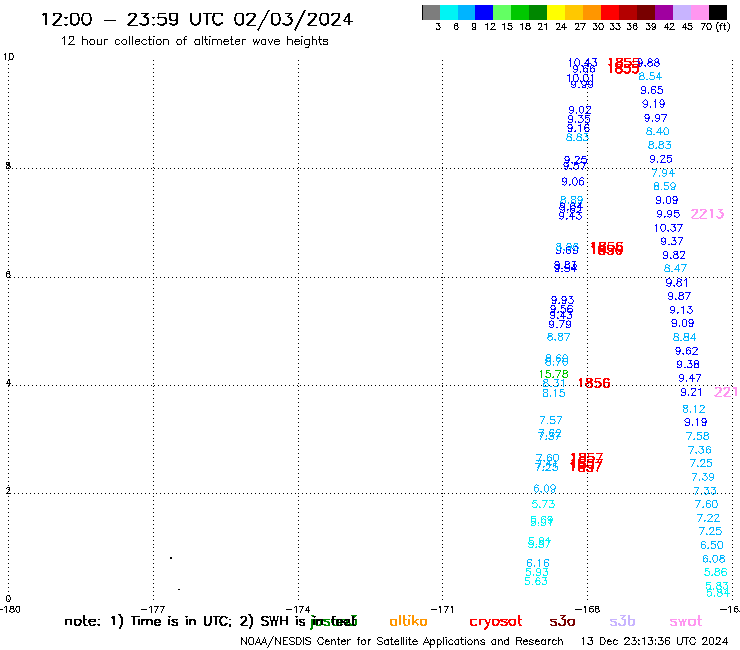Click the wave height value '9.87'
This screenshot has width=740, height=650.
679,296
